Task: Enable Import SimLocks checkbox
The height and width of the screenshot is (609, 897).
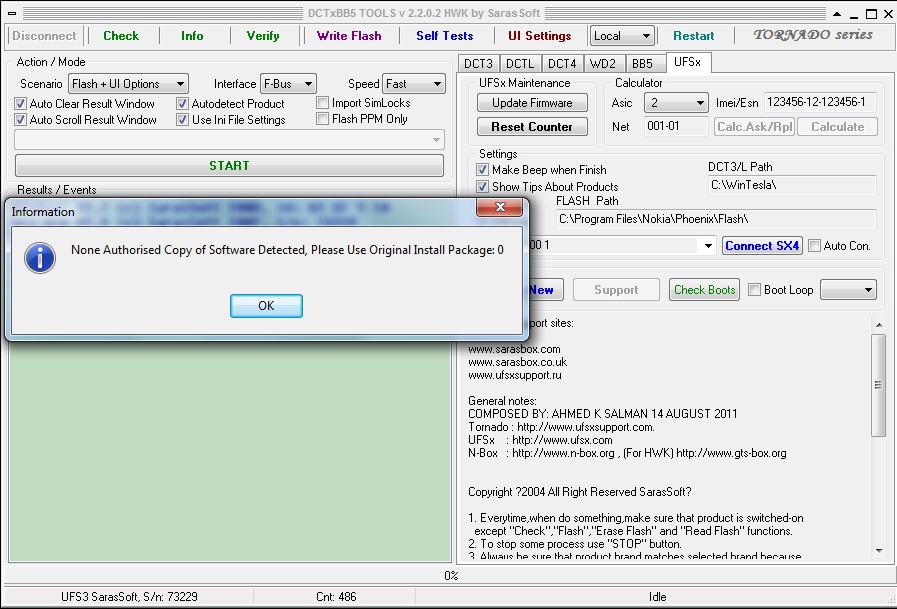Action: tap(323, 103)
